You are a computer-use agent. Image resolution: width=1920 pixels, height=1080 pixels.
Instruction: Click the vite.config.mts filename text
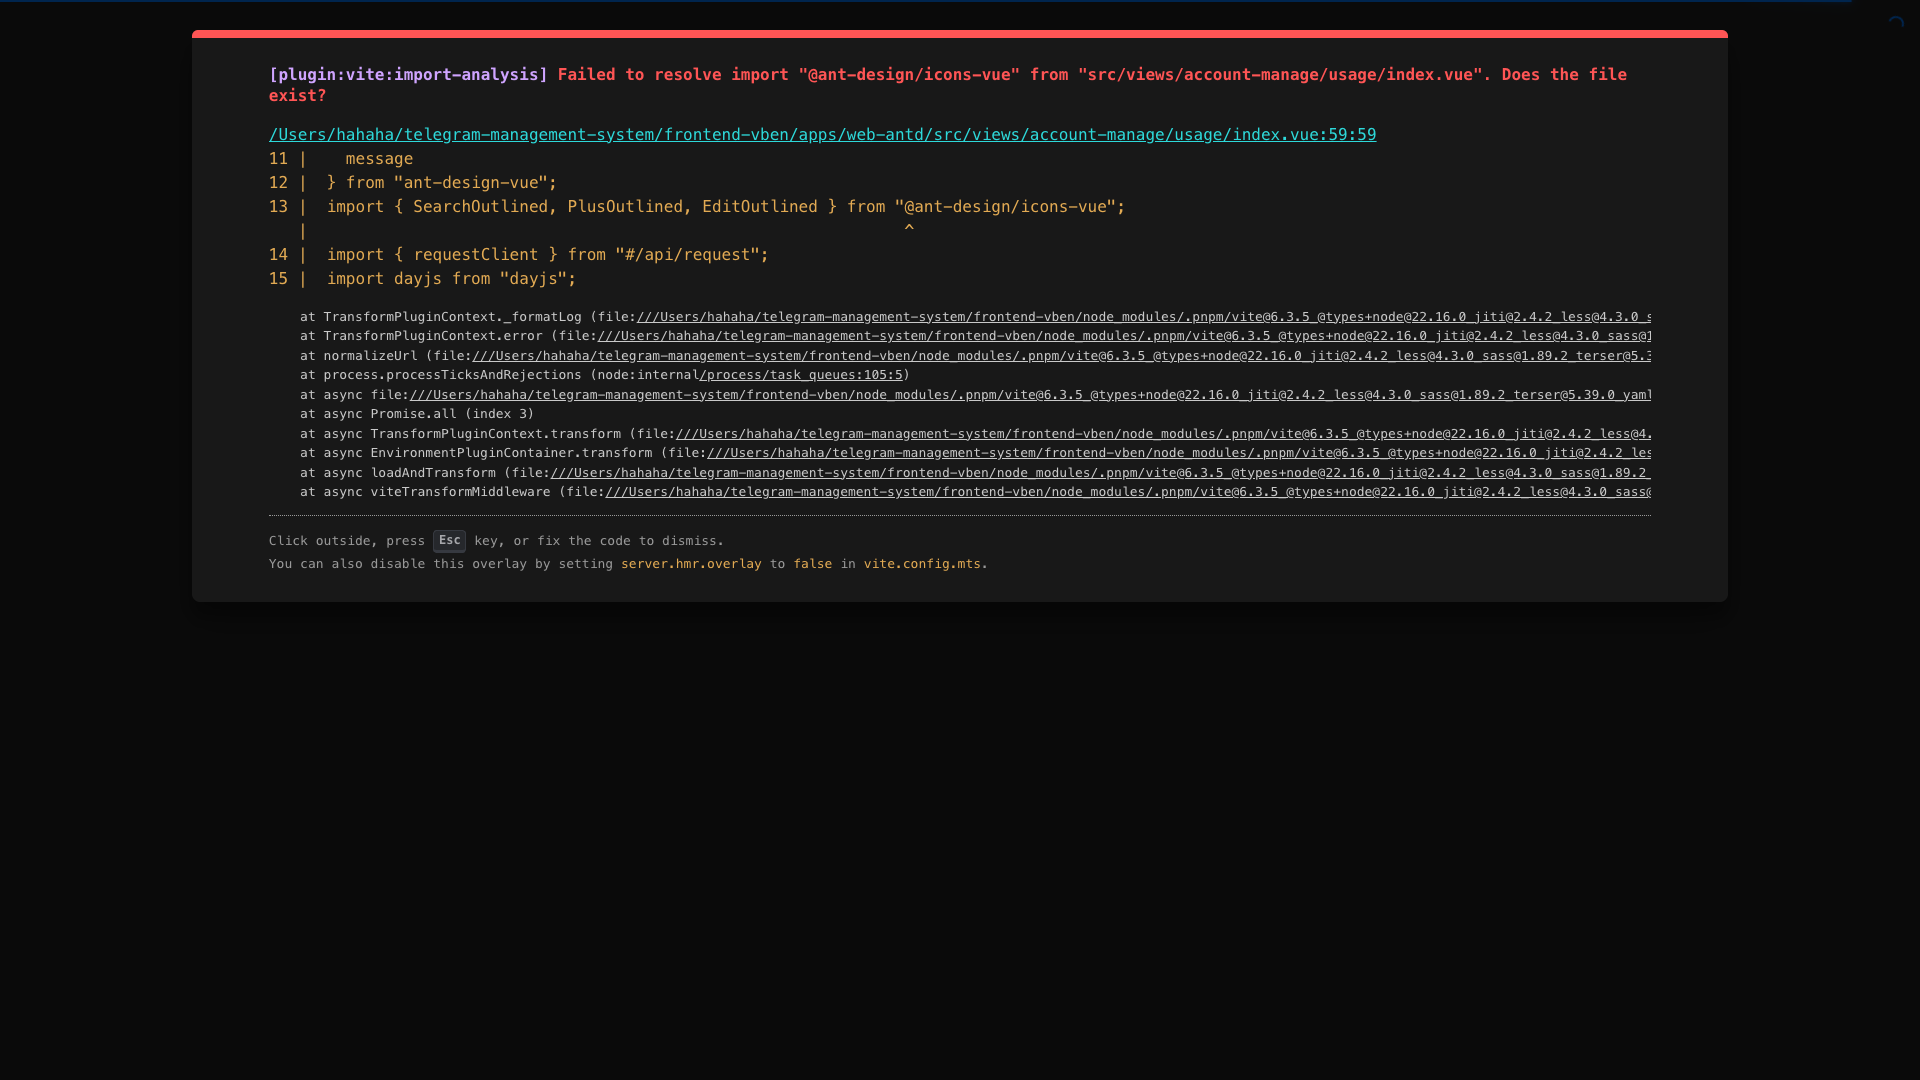click(922, 564)
